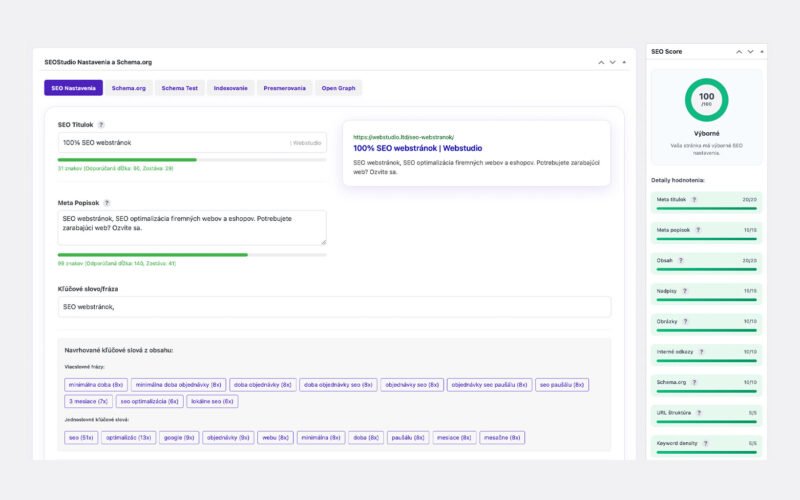Add keyword 'lokálne seo (6x)'
This screenshot has width=800, height=500.
coord(212,402)
